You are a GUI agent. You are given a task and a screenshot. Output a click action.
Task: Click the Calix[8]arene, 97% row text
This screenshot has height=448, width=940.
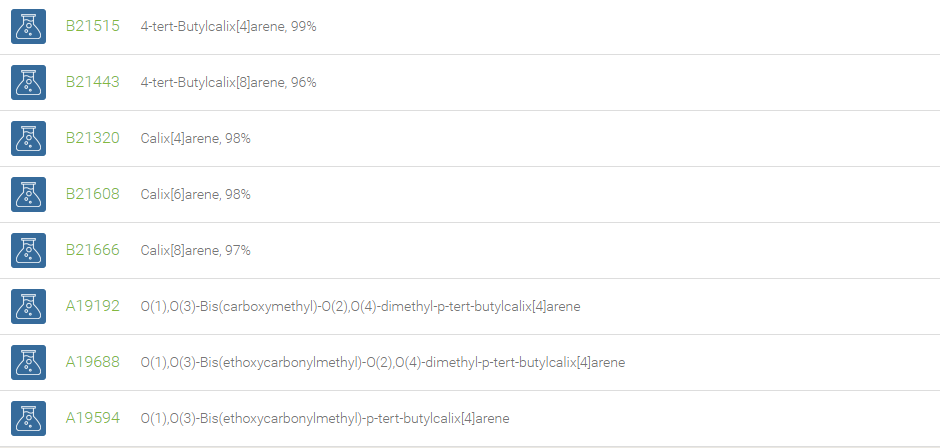coord(195,250)
